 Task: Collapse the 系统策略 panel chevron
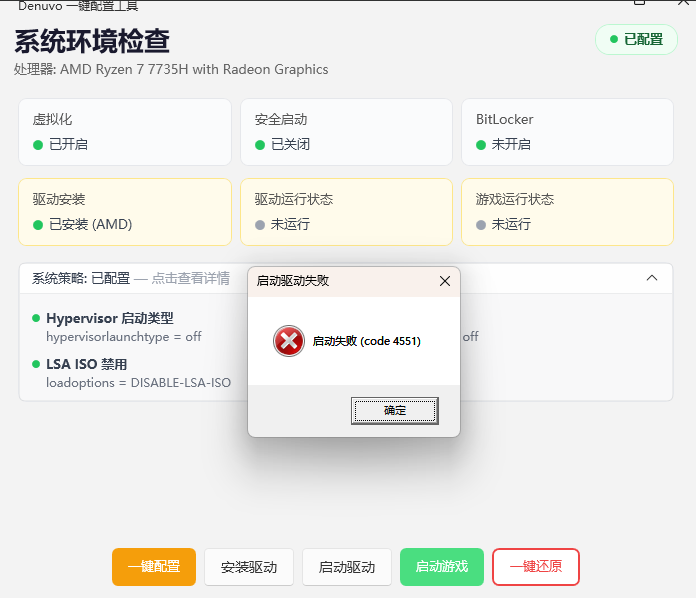[652, 278]
